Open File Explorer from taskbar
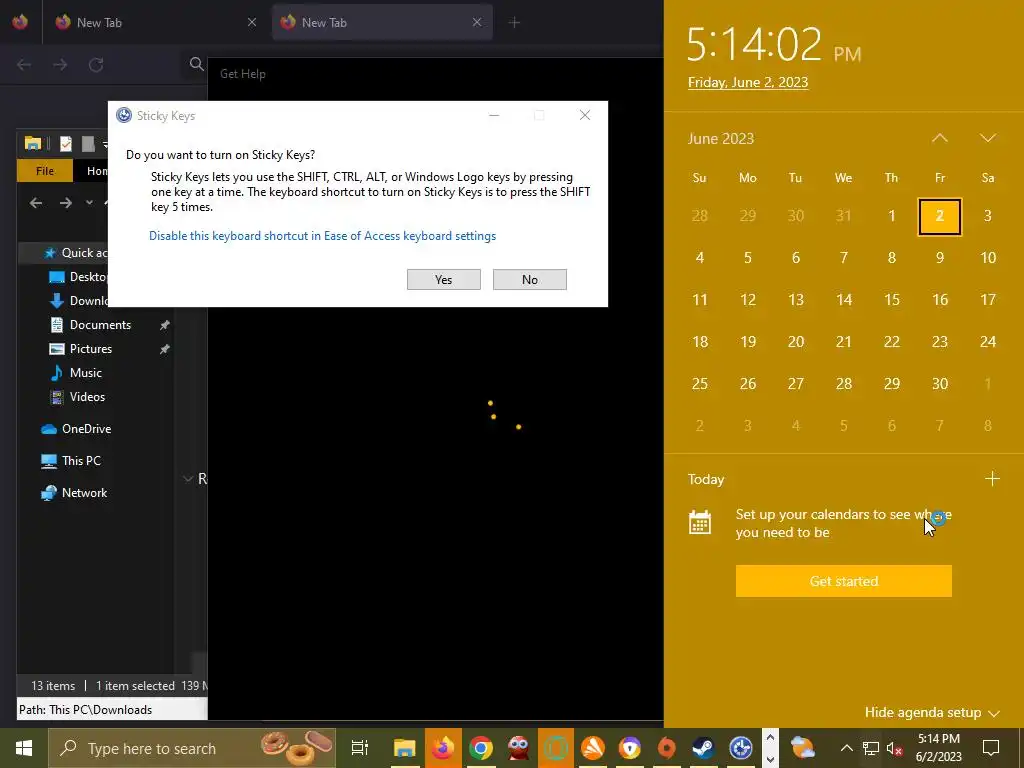Viewport: 1024px width, 768px height. click(405, 748)
